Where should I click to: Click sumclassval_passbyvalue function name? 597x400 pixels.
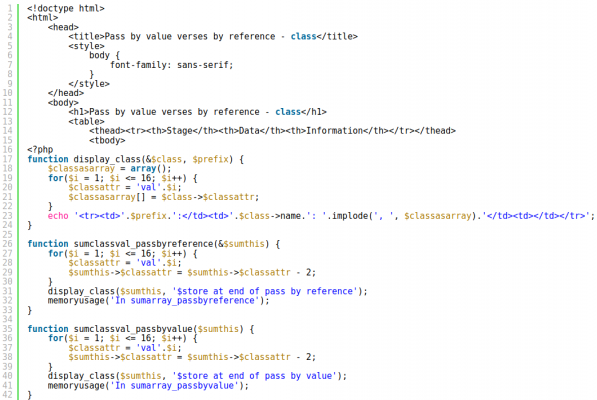(133, 329)
